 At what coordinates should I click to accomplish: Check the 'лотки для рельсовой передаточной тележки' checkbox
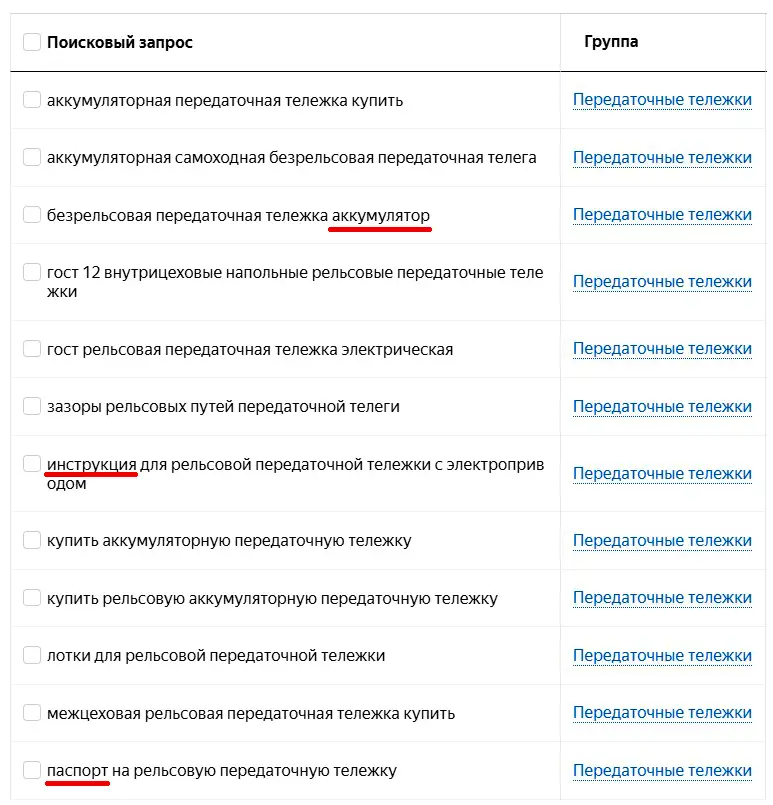click(x=32, y=656)
